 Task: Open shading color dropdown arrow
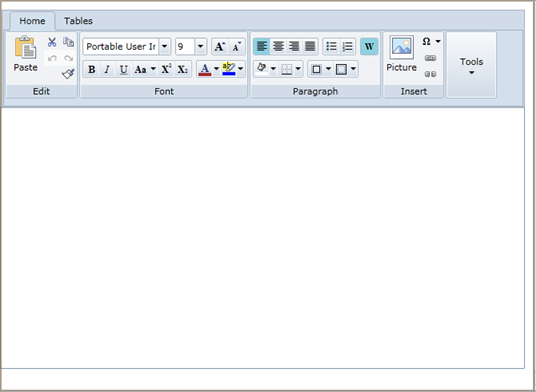273,69
